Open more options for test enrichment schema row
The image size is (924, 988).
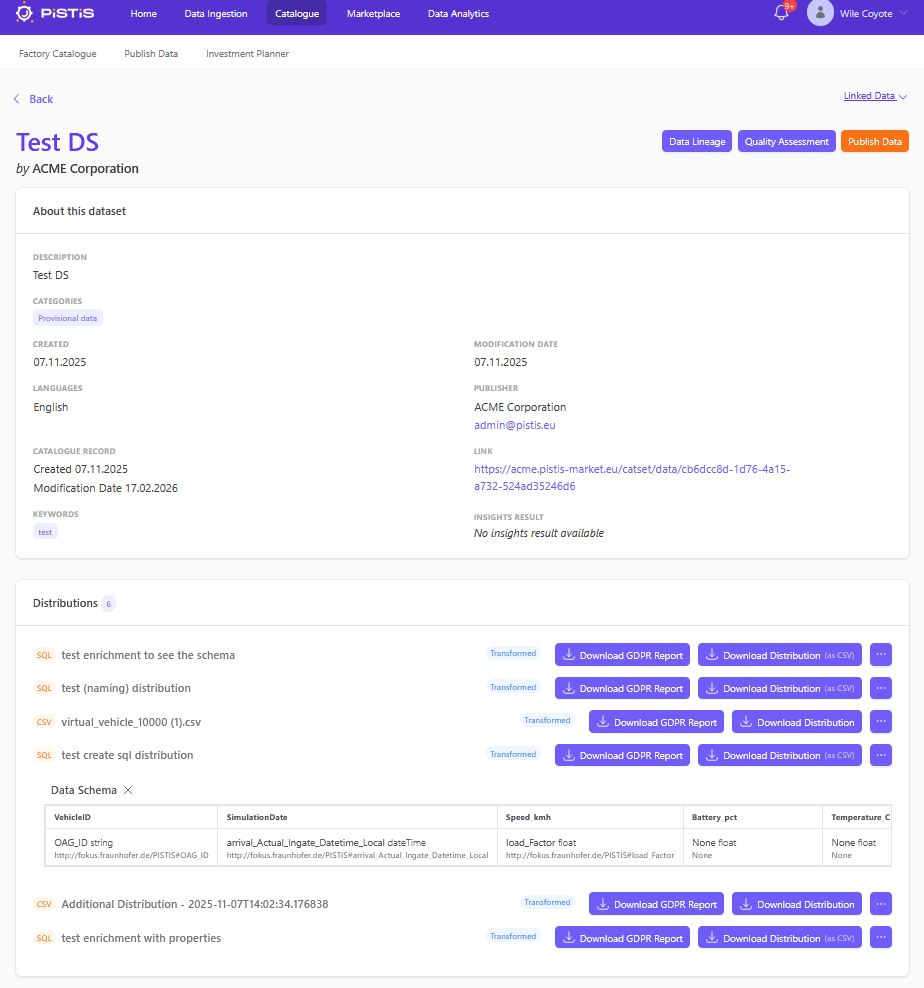point(881,655)
